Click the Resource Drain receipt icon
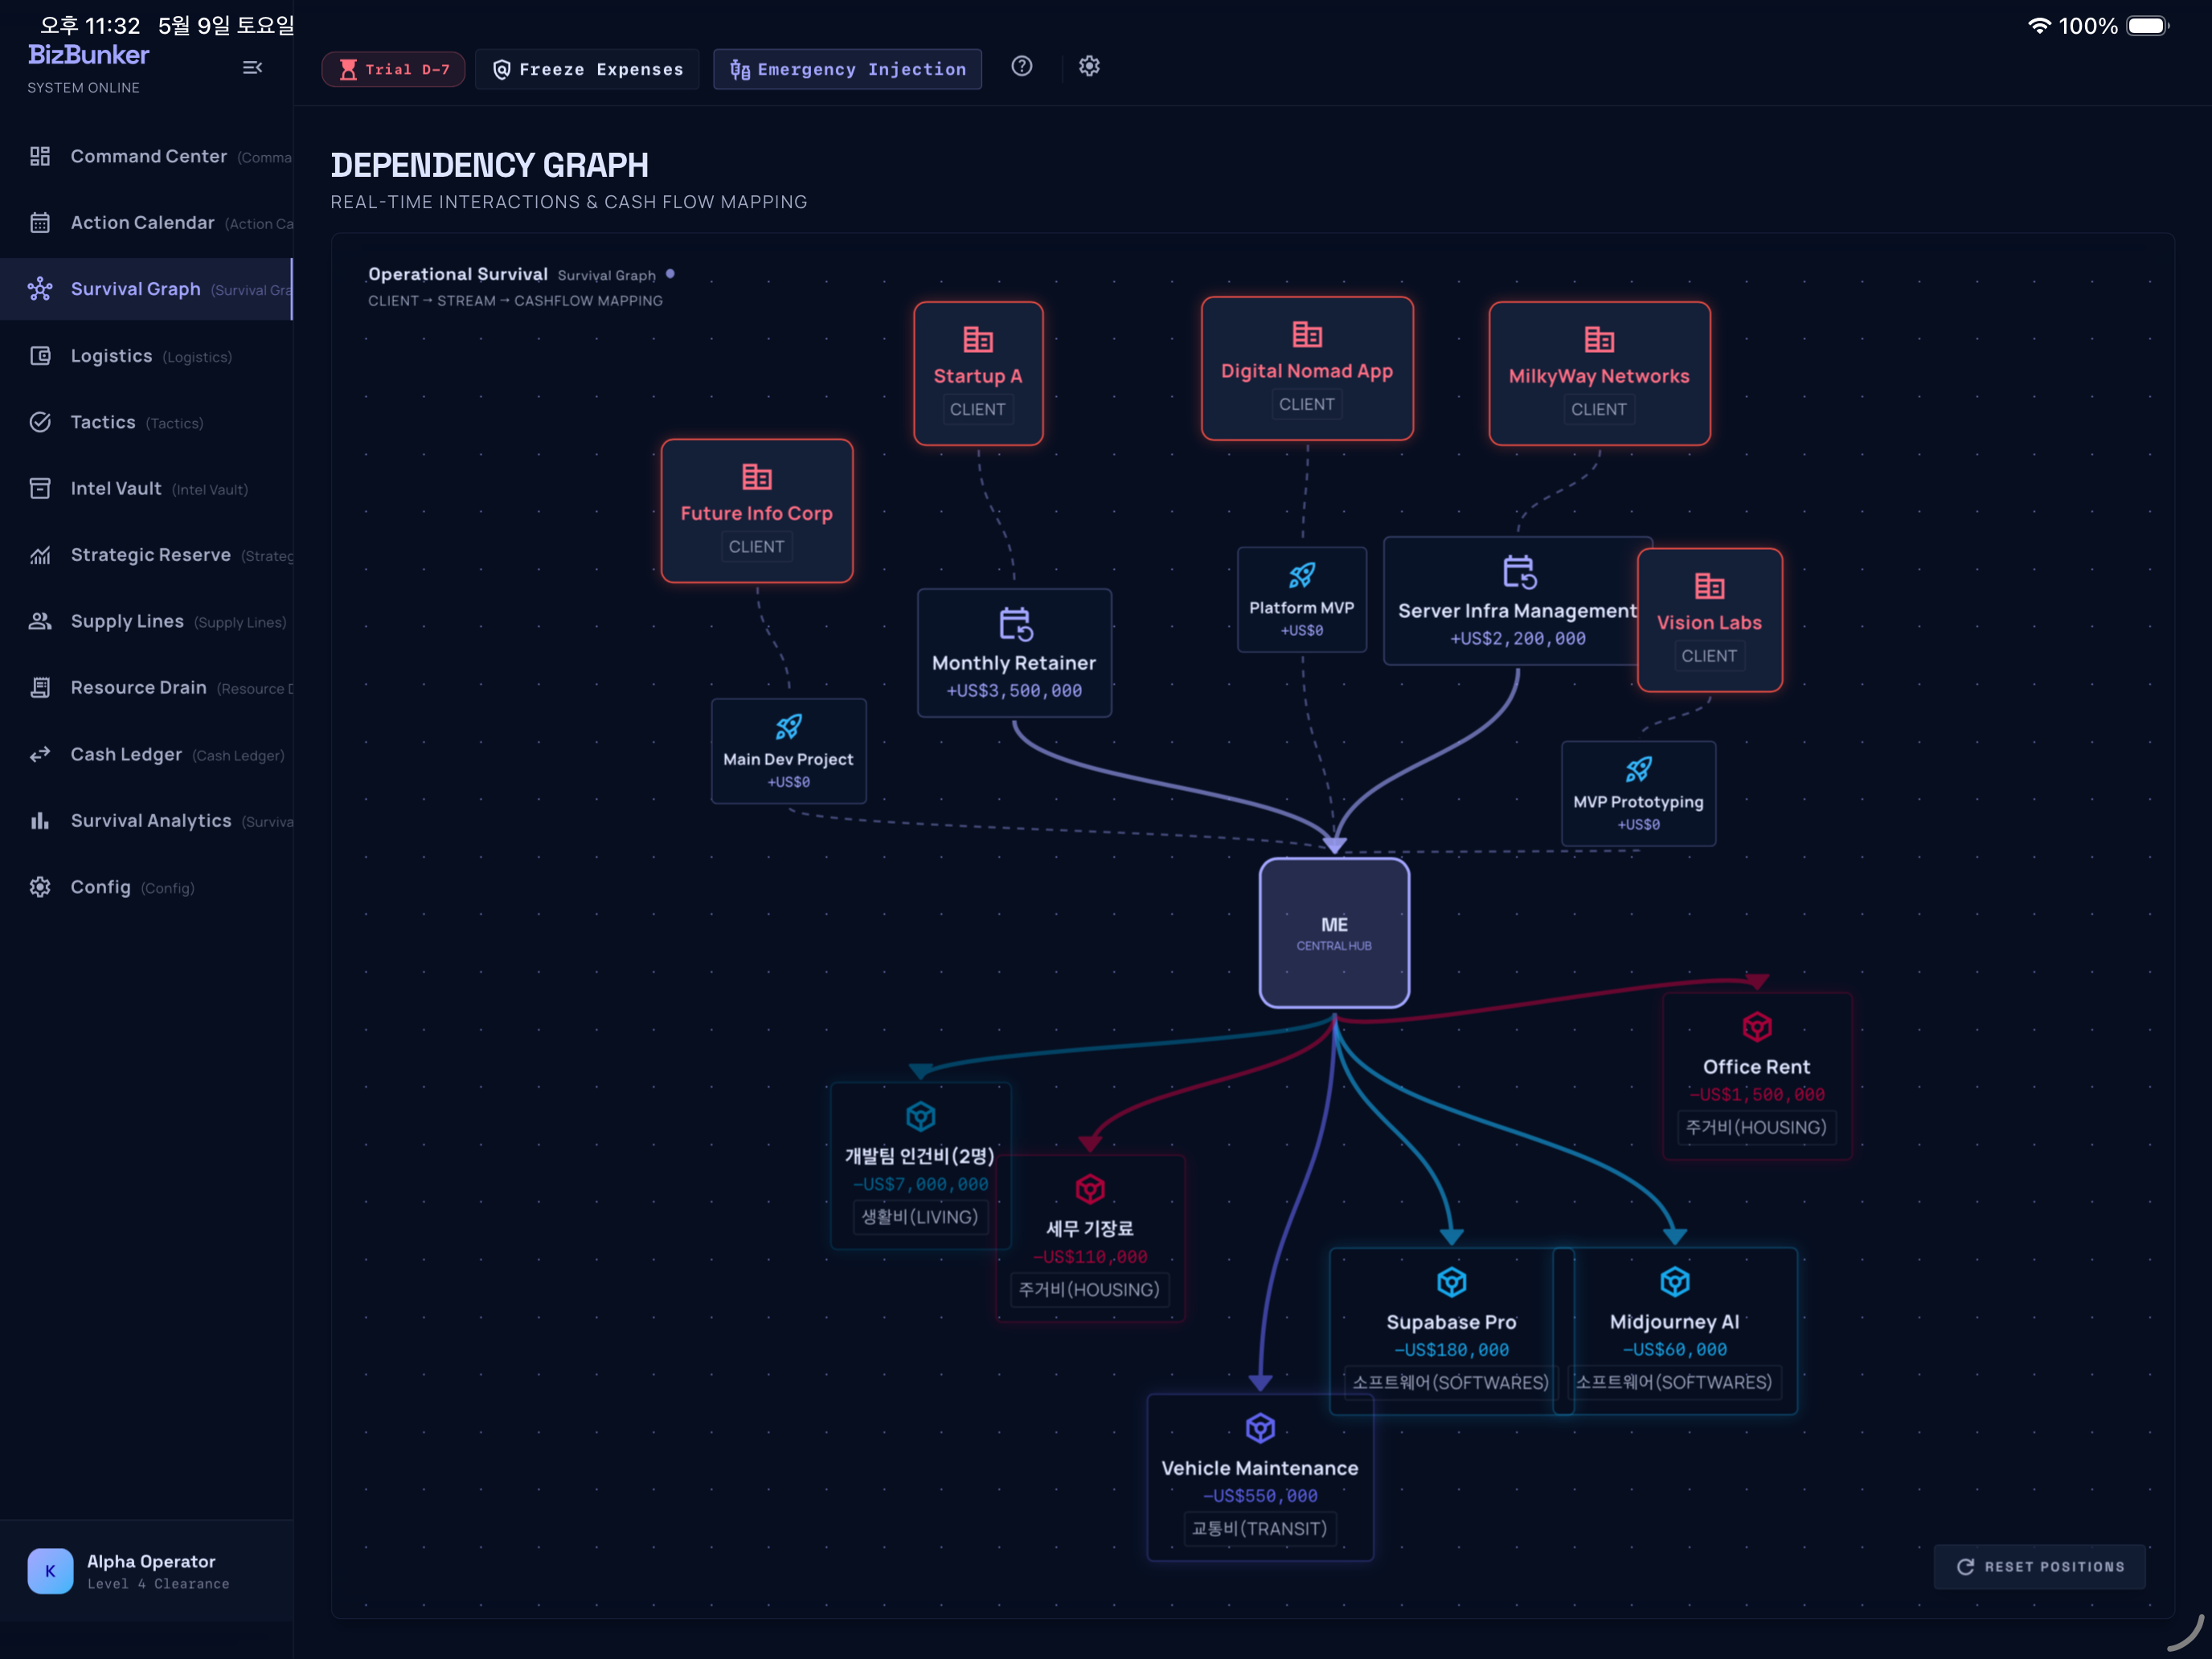The height and width of the screenshot is (1659, 2212). pos(40,687)
